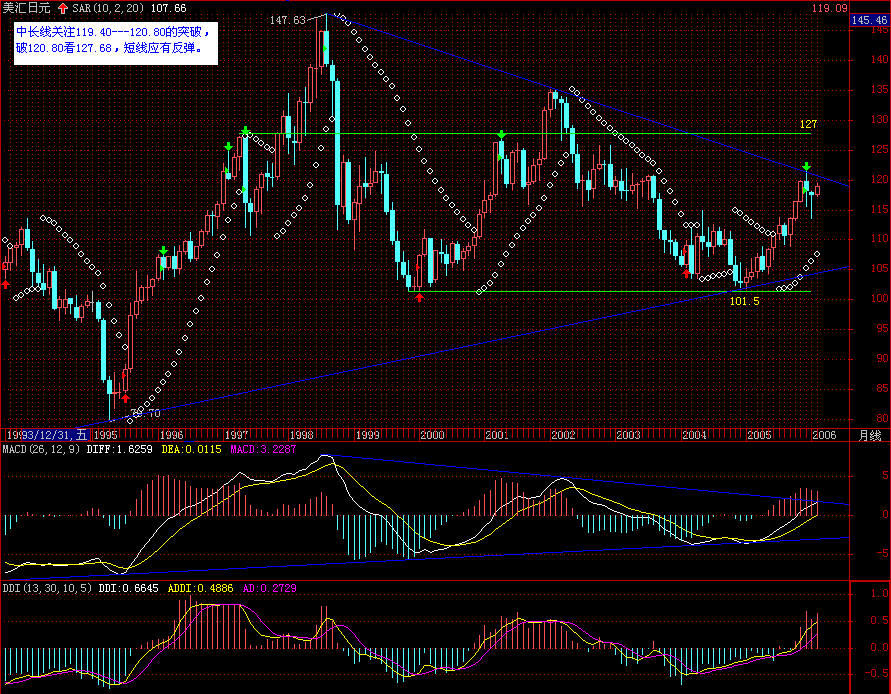891x694 pixels.
Task: Click the 1.0 level on DDI axis
Action: (x=880, y=593)
